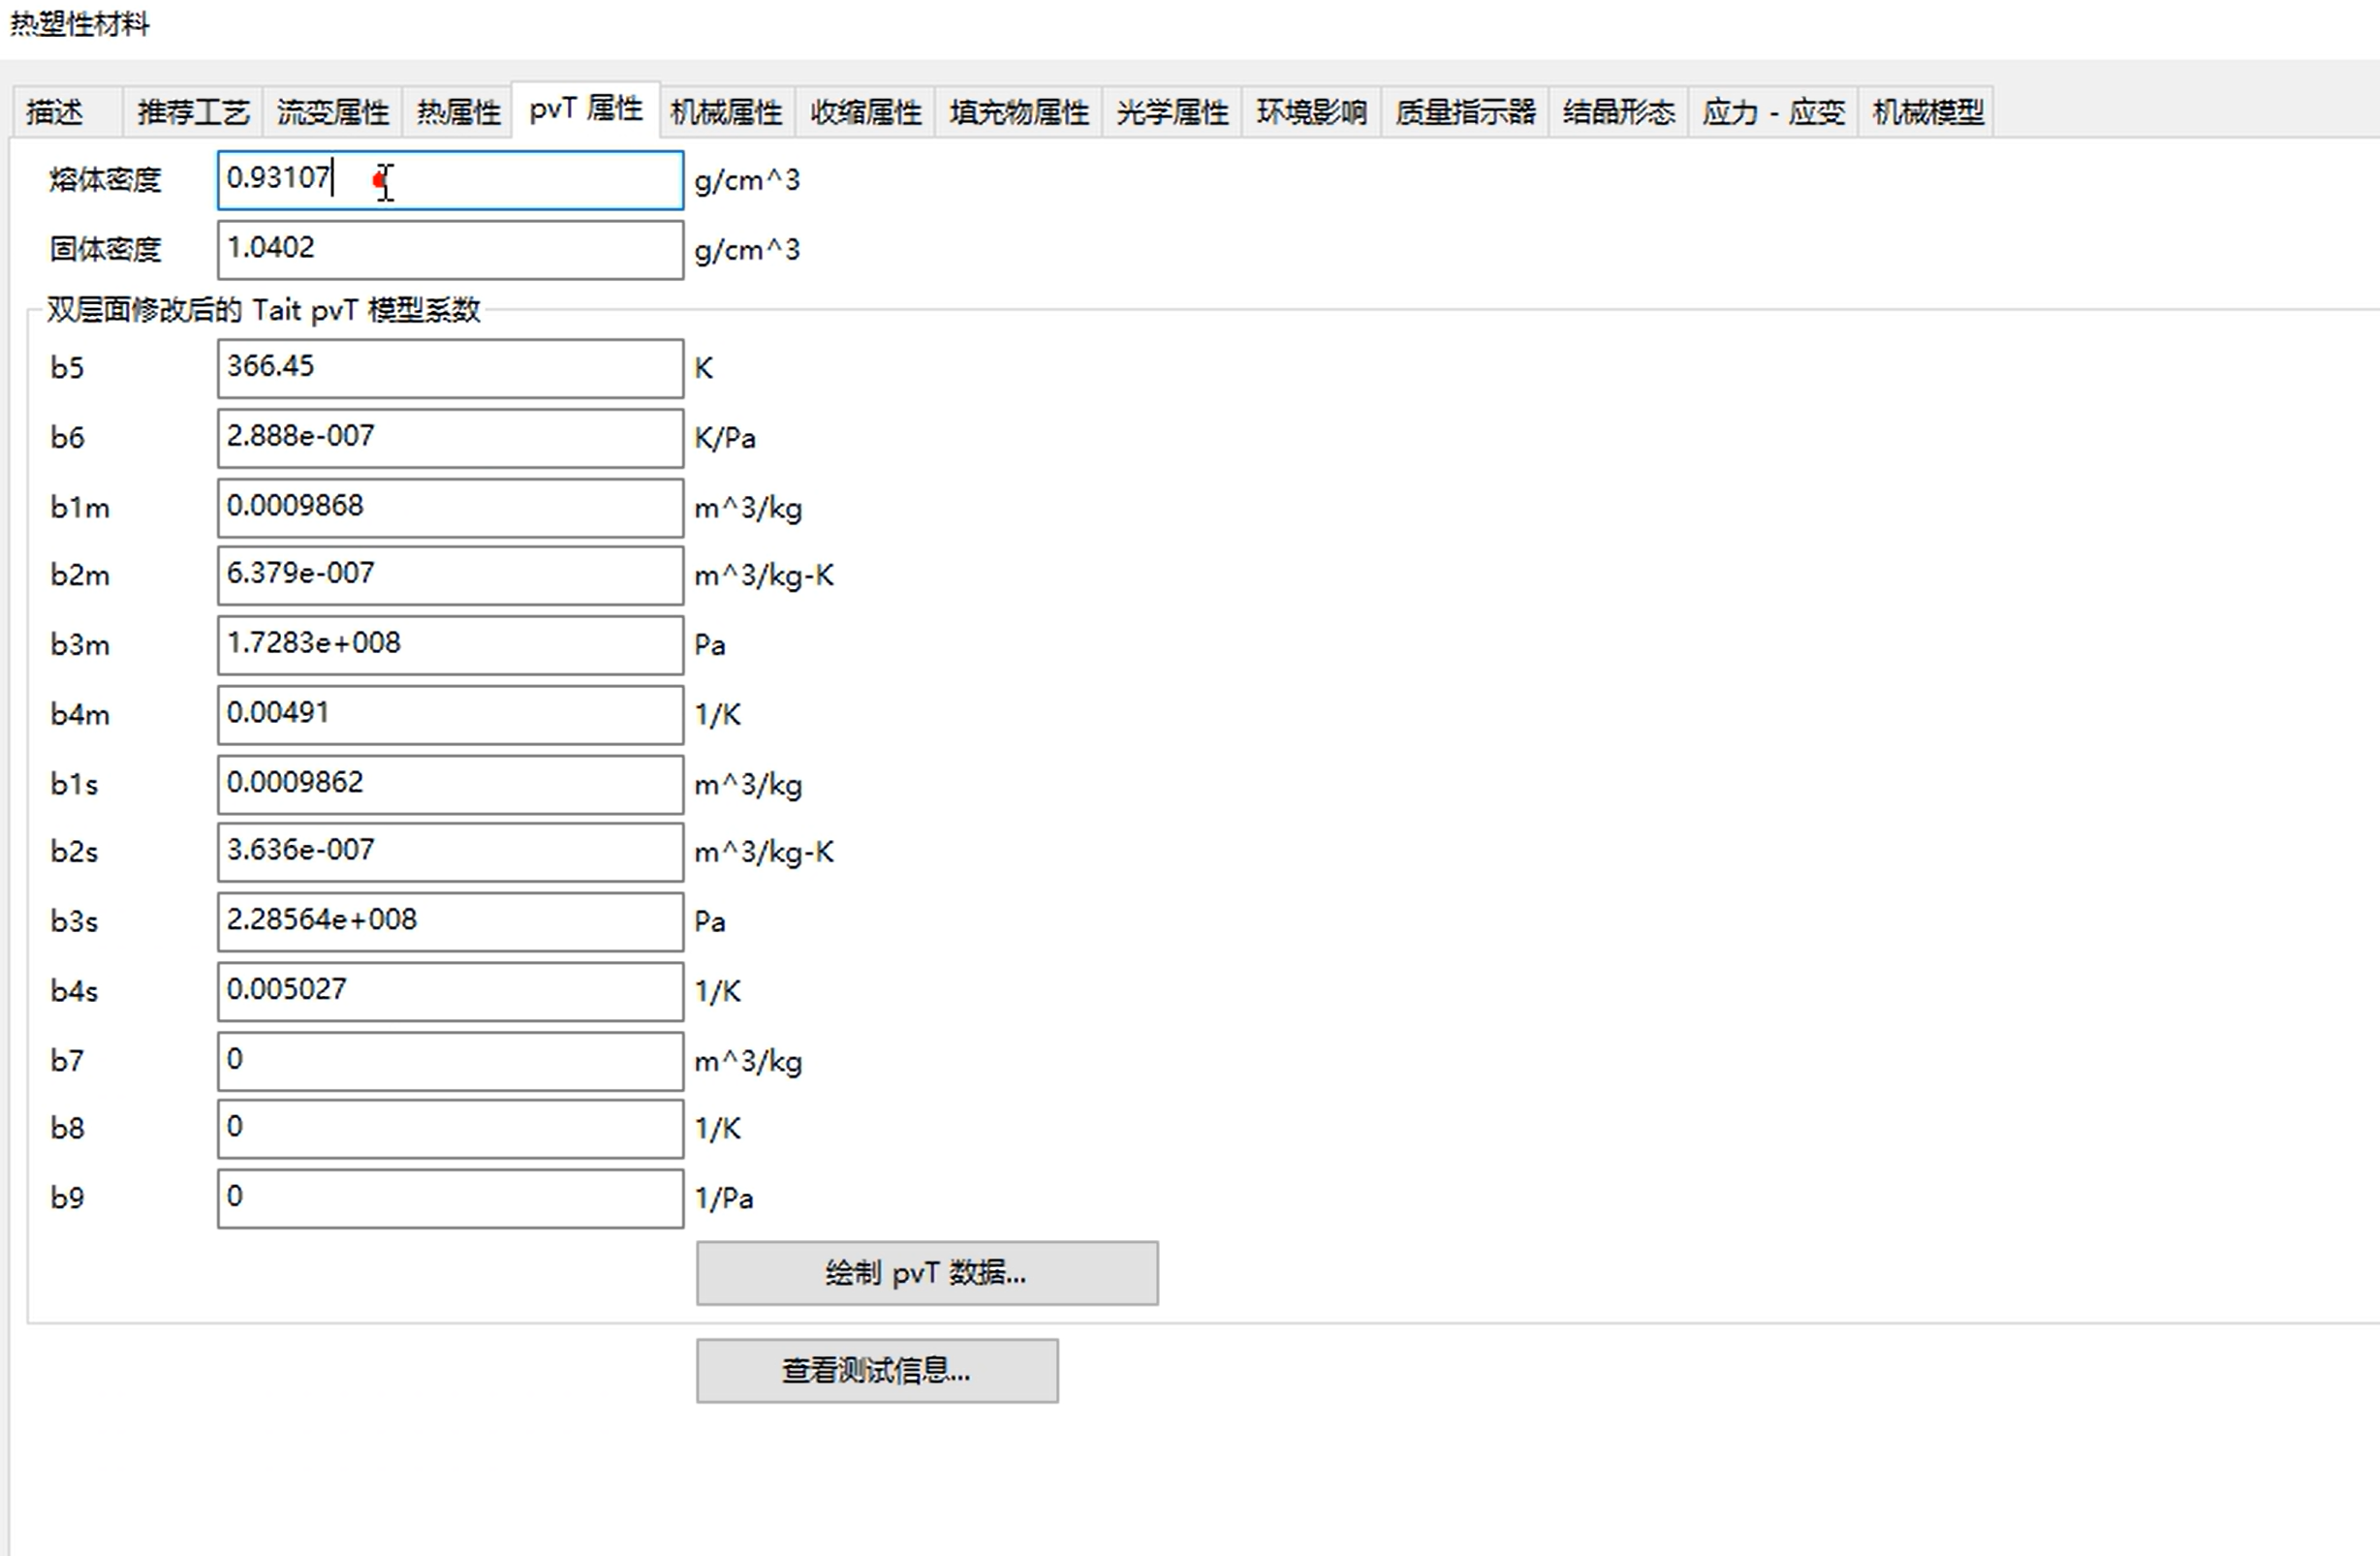This screenshot has height=1556, width=2380.
Task: Switch to the 质量指示器 tab
Action: click(1465, 112)
